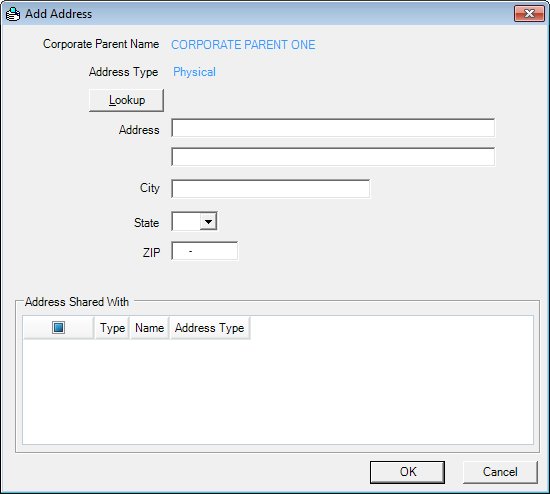Click into the City text field

coord(270,189)
